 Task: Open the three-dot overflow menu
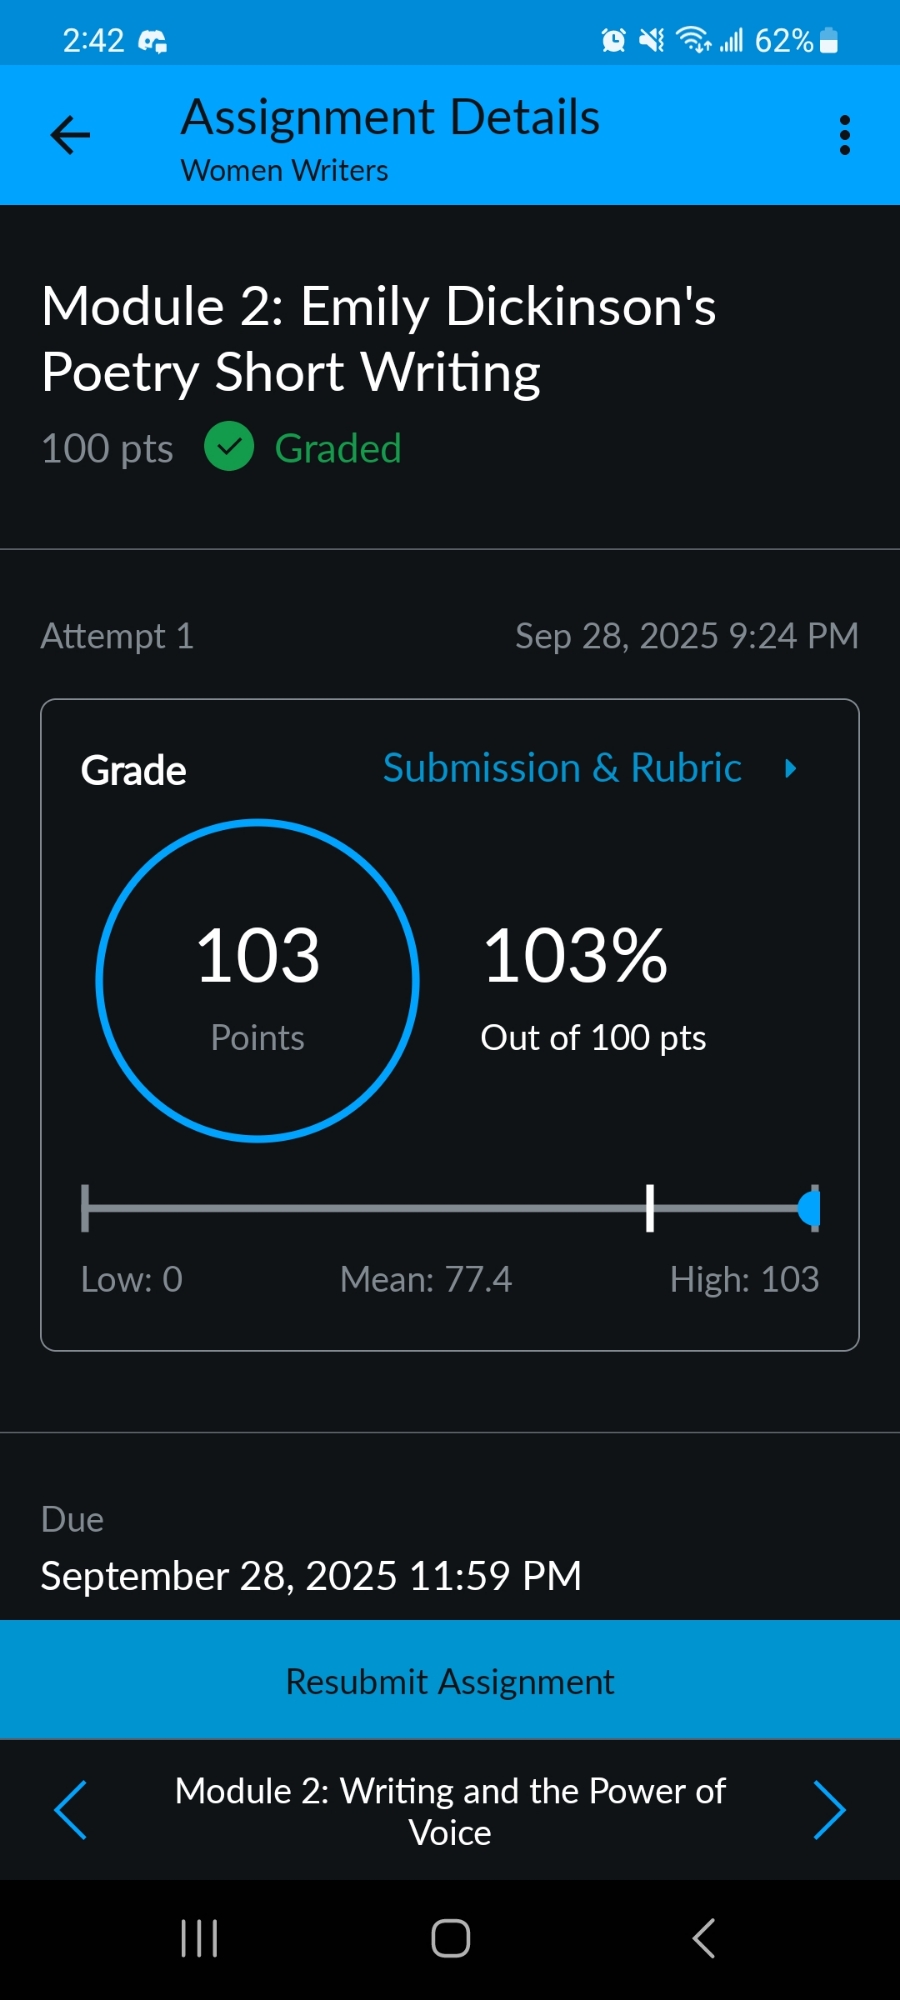(845, 135)
